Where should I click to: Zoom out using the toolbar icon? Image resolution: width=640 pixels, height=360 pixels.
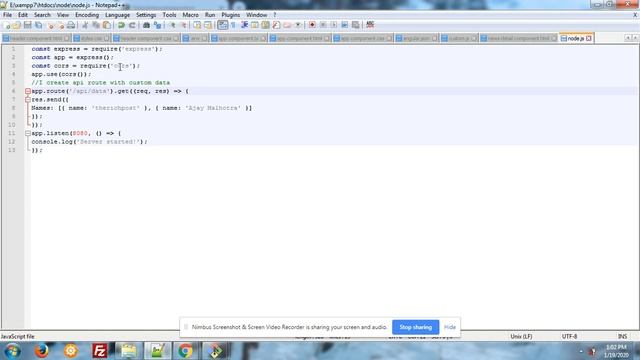183,25
